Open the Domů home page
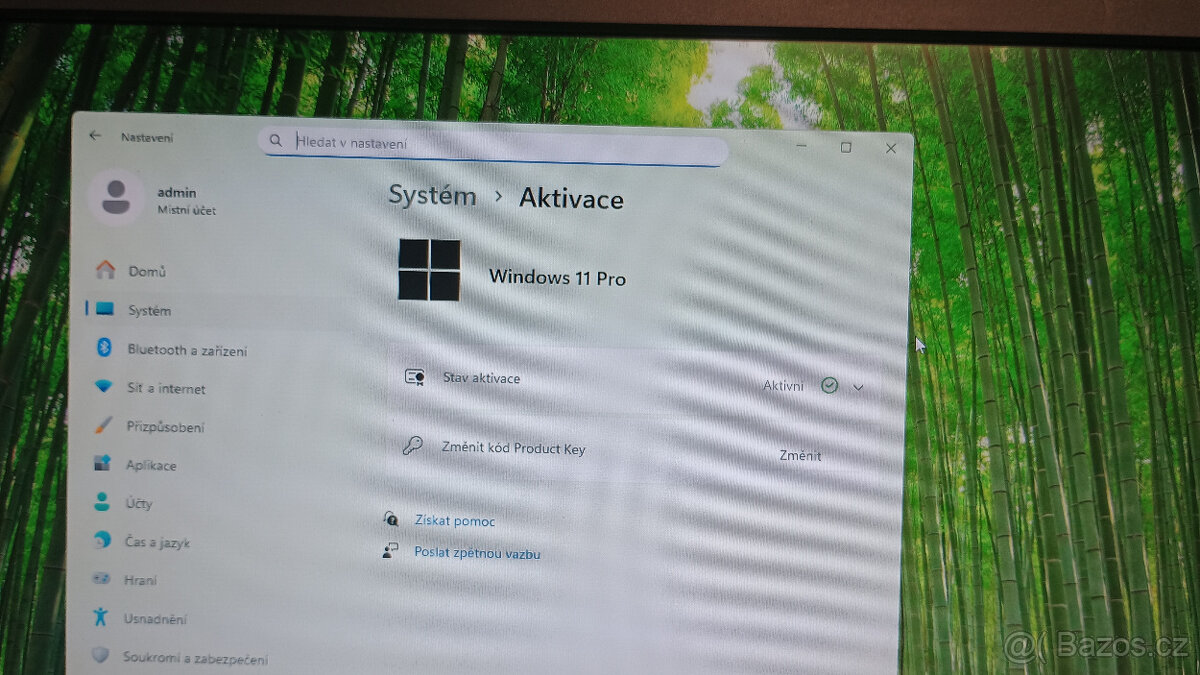Viewport: 1200px width, 675px height. (x=146, y=271)
